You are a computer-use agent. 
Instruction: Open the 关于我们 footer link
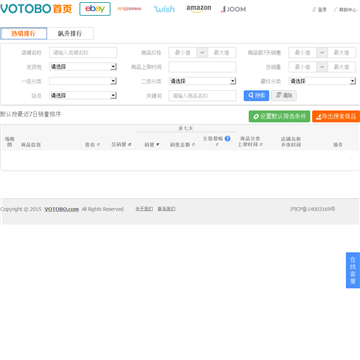point(144,209)
